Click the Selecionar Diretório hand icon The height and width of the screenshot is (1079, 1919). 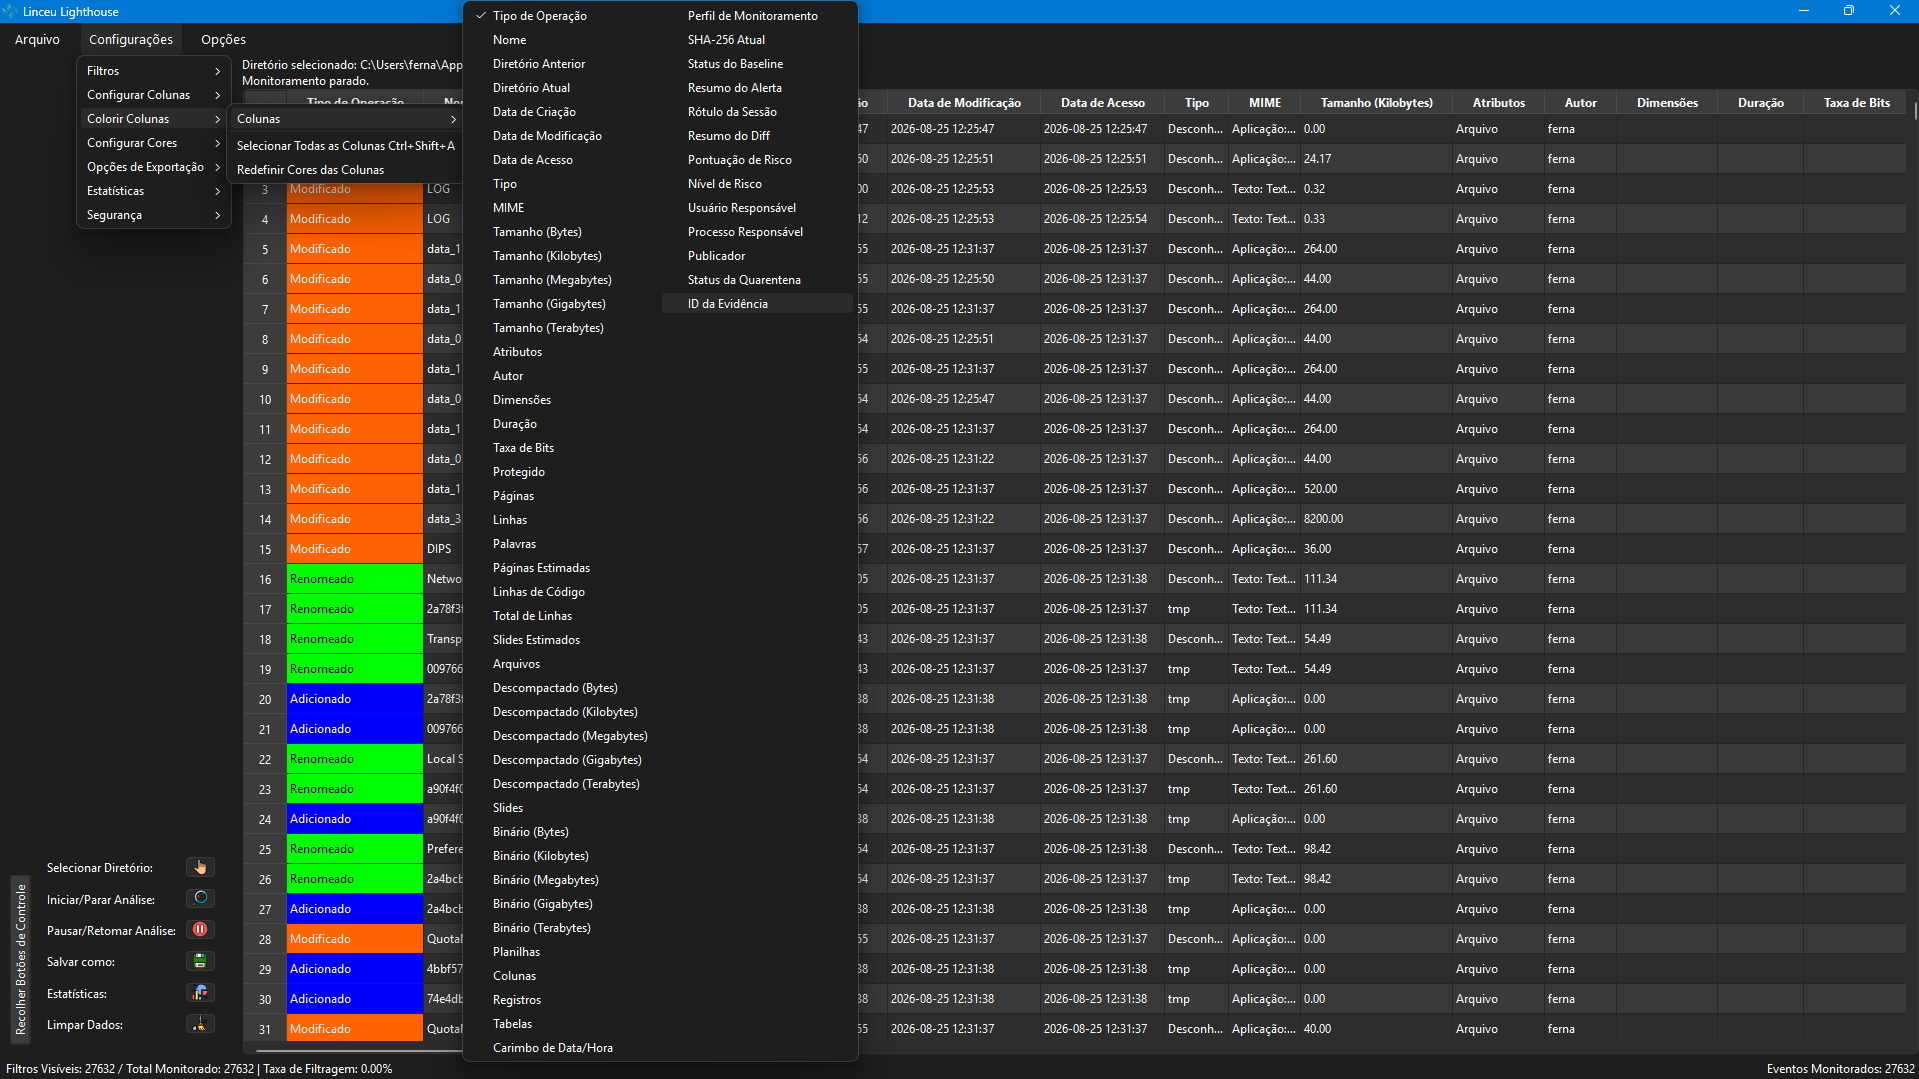[x=200, y=867]
